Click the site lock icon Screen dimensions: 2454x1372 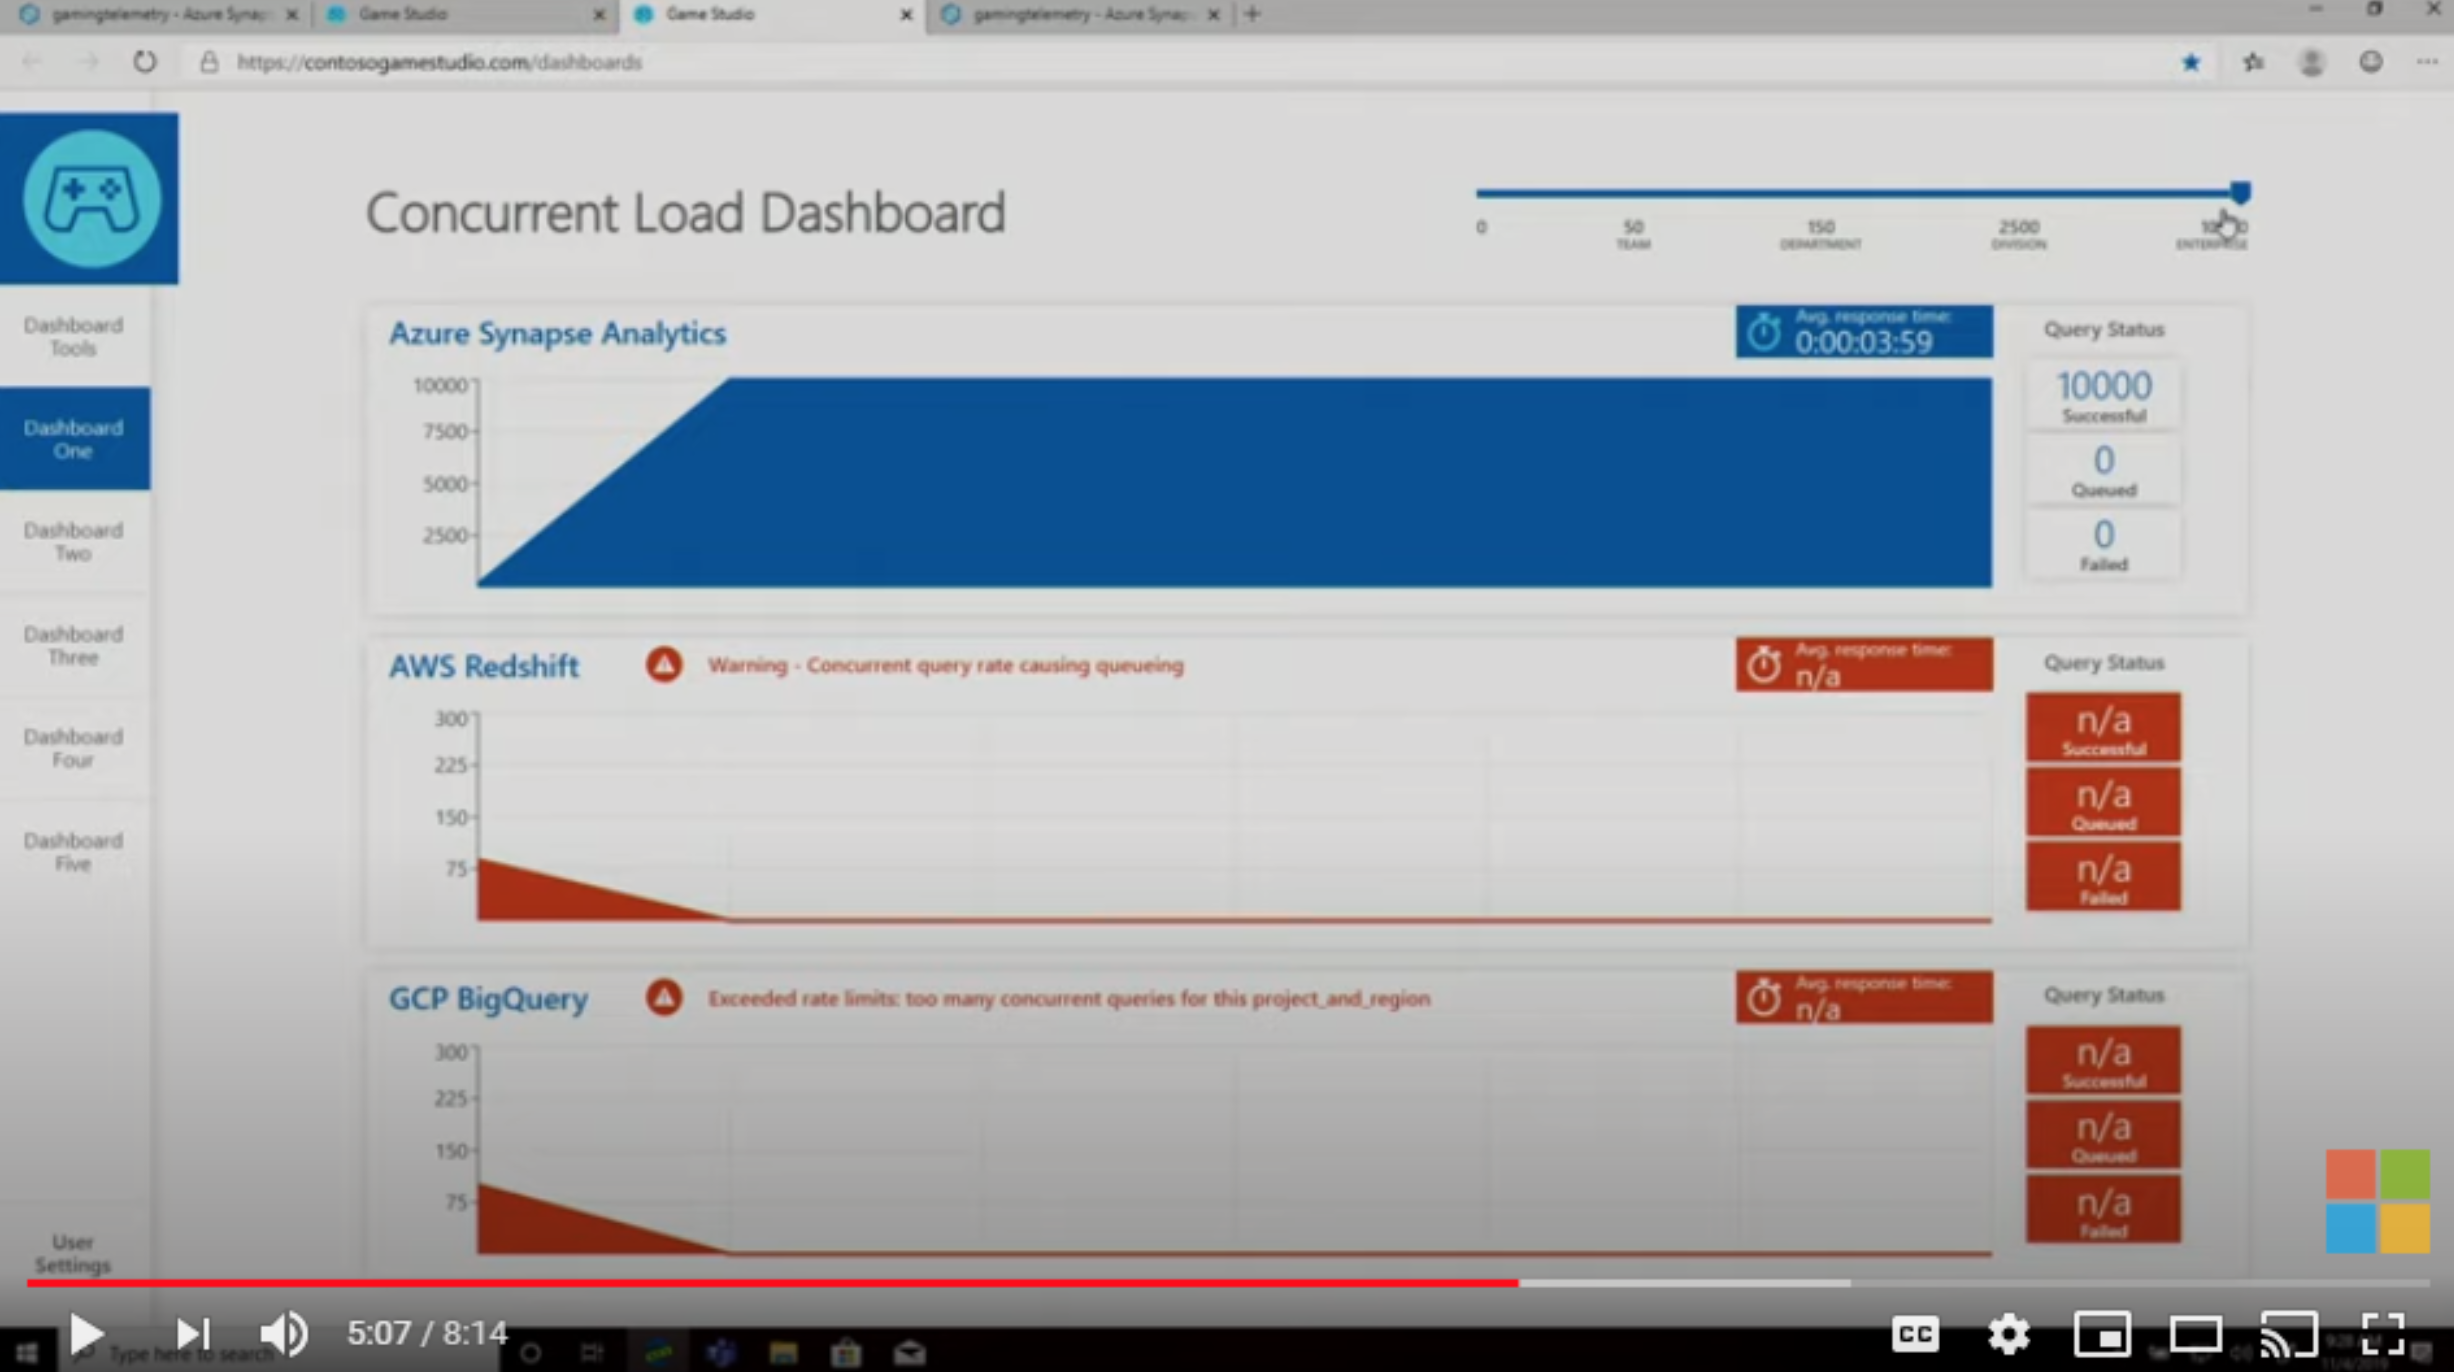[208, 62]
